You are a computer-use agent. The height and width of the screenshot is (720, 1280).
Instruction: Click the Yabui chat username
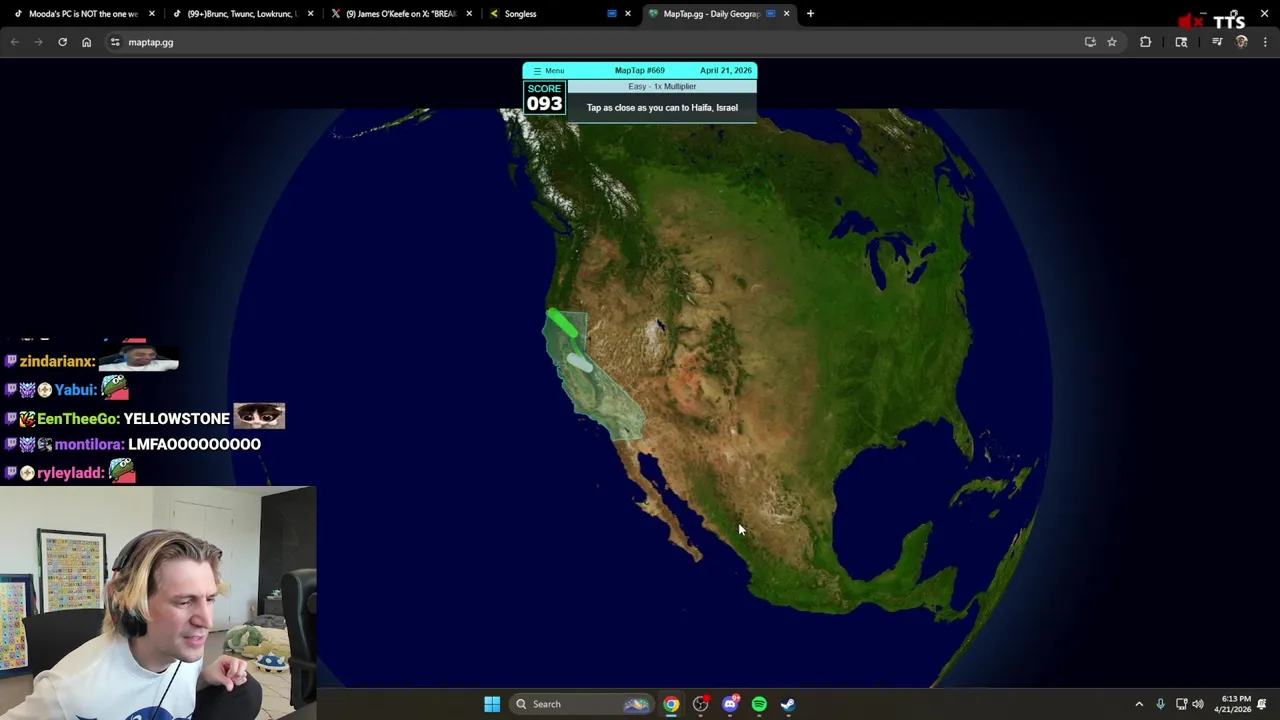(75, 390)
